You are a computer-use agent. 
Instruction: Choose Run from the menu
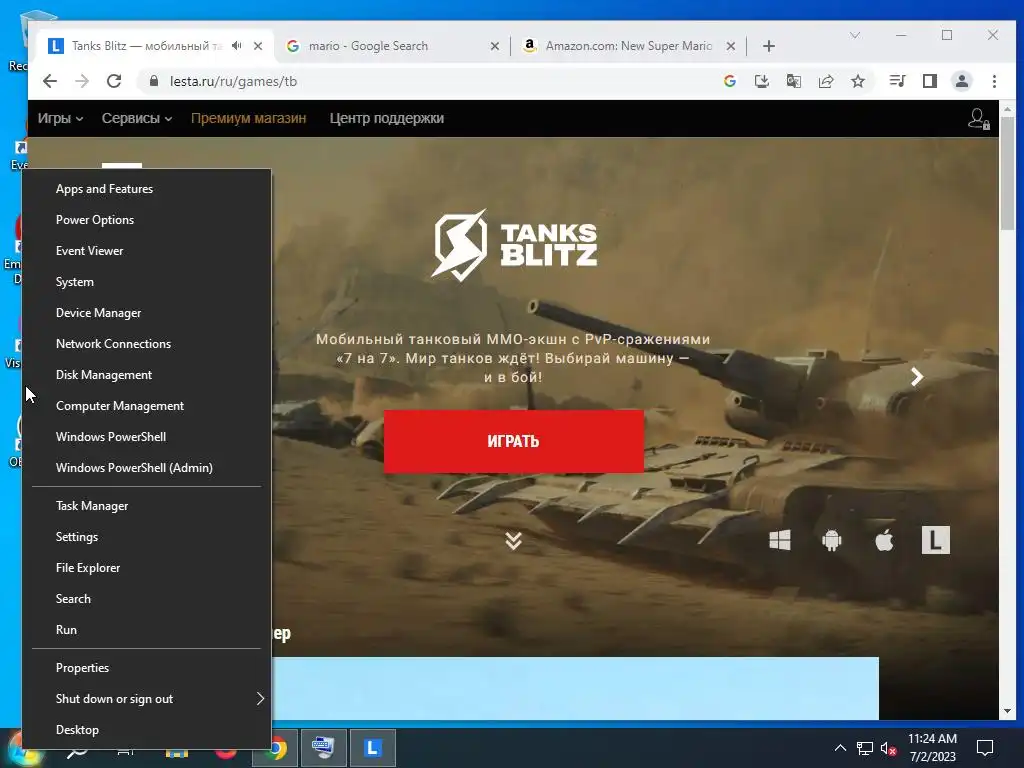147,630
